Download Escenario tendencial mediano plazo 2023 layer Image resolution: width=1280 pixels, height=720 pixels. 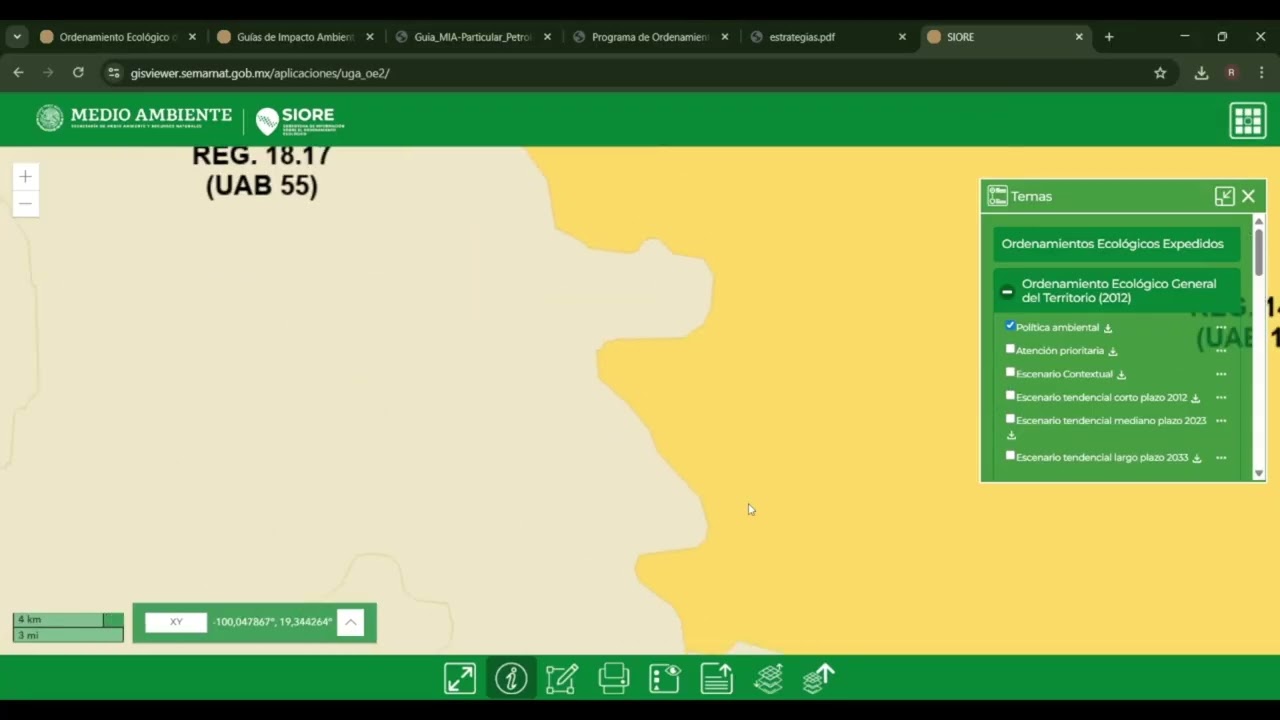tap(1011, 435)
